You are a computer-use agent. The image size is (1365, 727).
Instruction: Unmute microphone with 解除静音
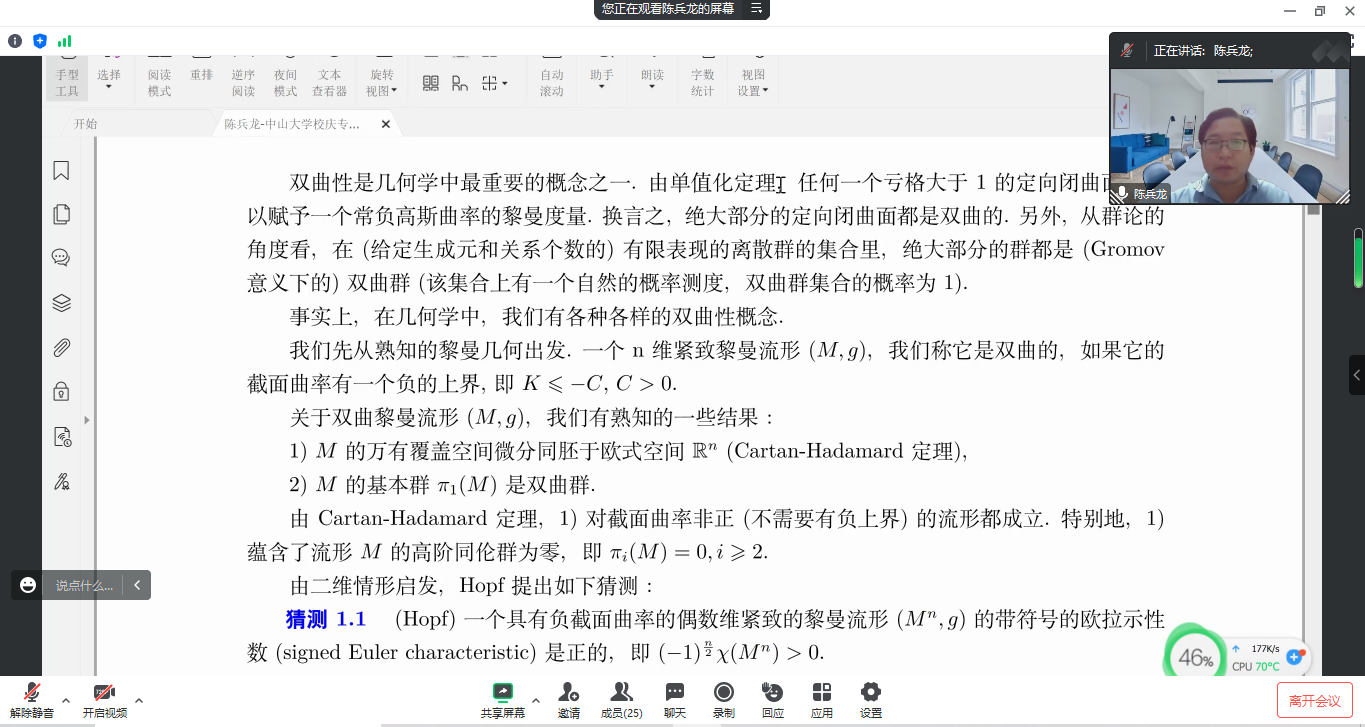[x=32, y=700]
